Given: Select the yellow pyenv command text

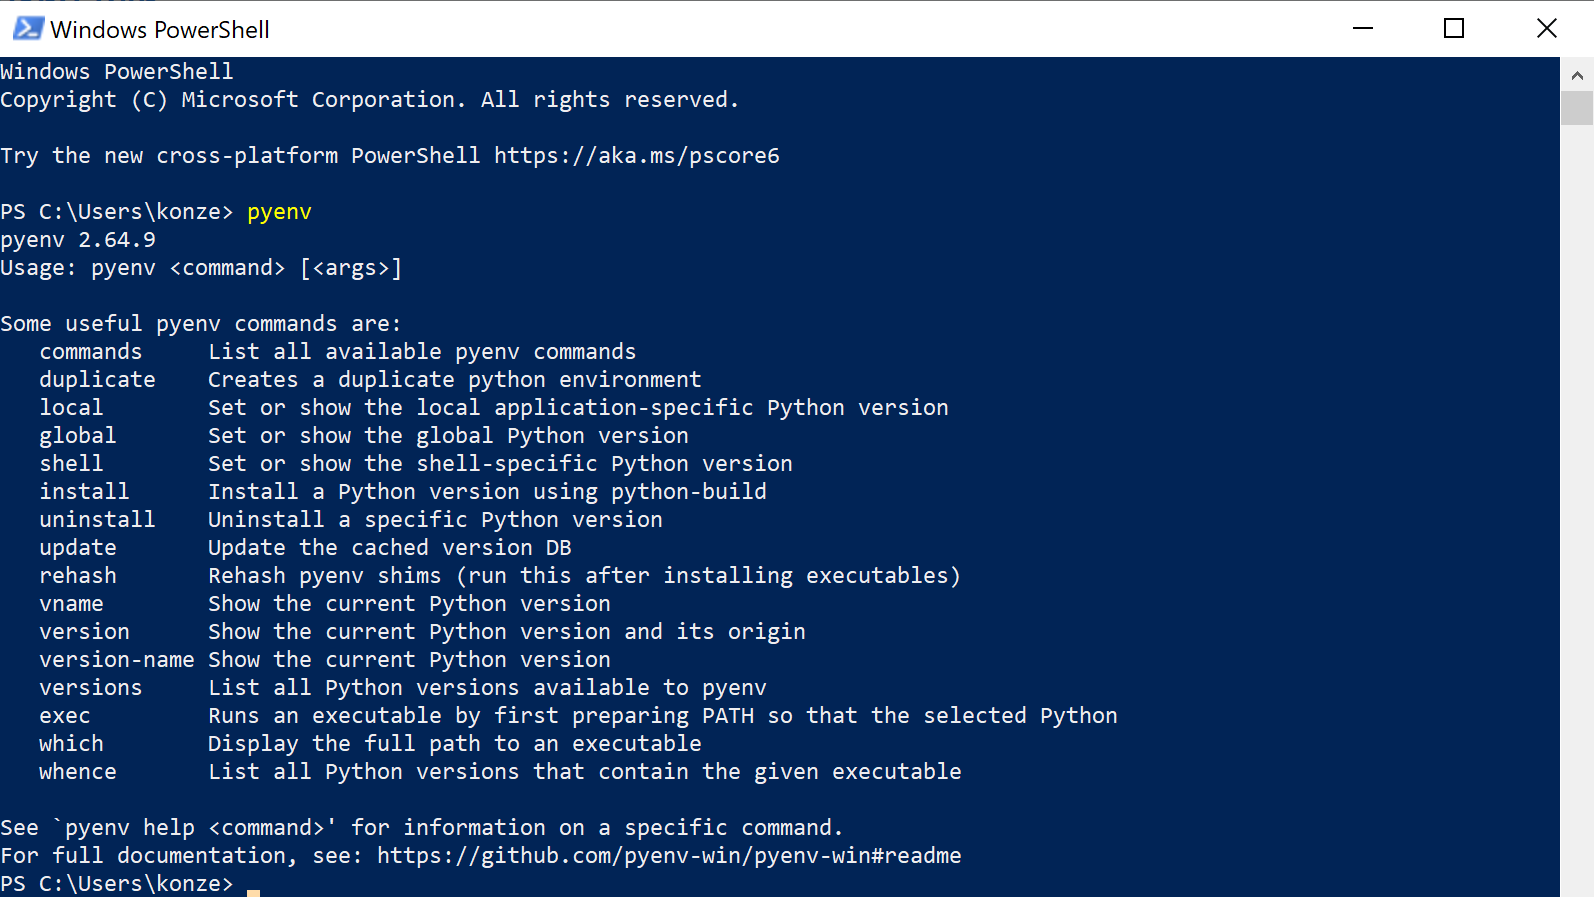Looking at the screenshot, I should point(279,211).
